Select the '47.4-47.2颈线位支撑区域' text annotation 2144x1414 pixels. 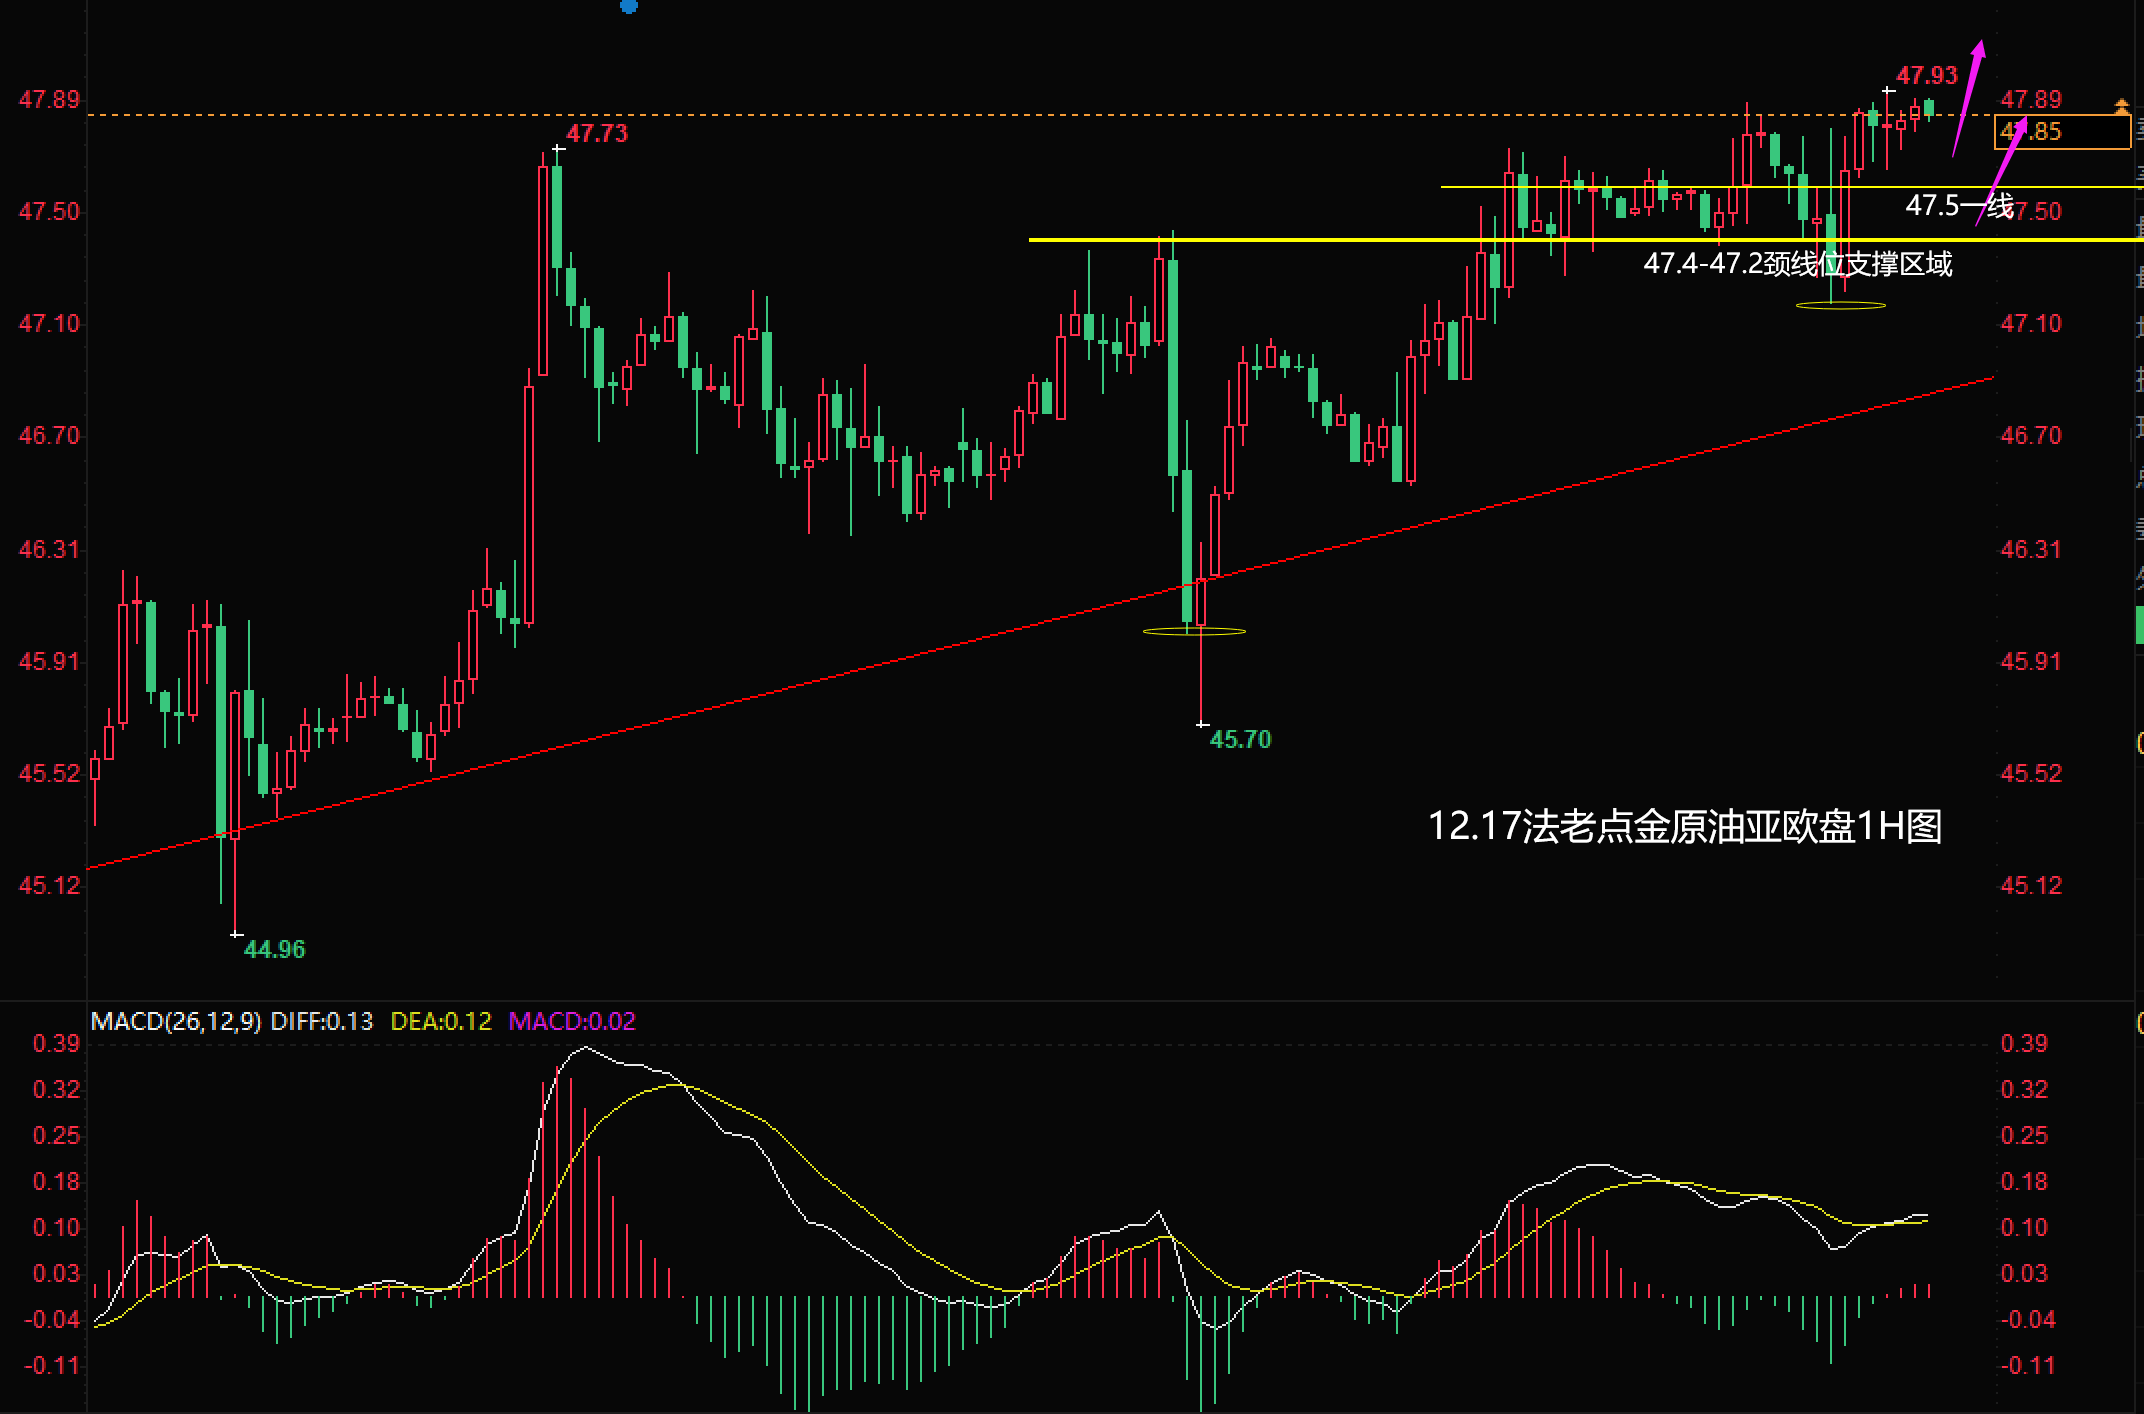pos(1797,264)
